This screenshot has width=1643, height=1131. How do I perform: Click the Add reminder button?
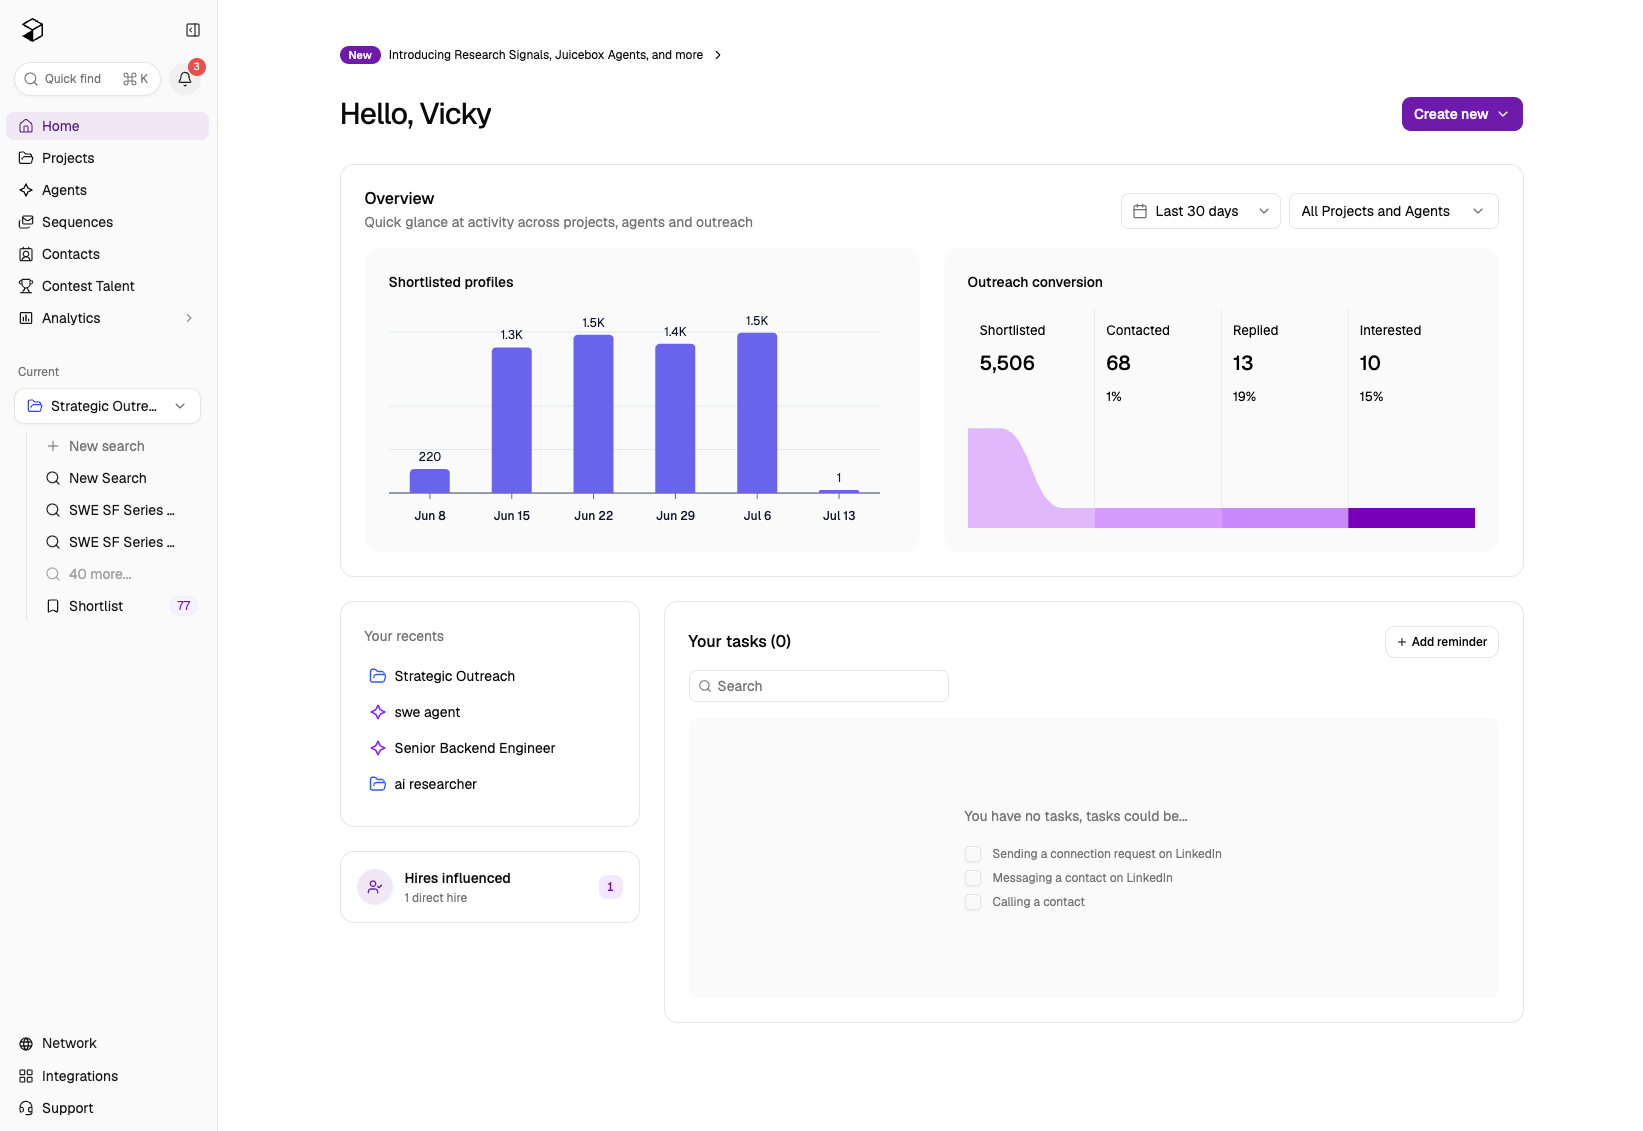tap(1441, 642)
